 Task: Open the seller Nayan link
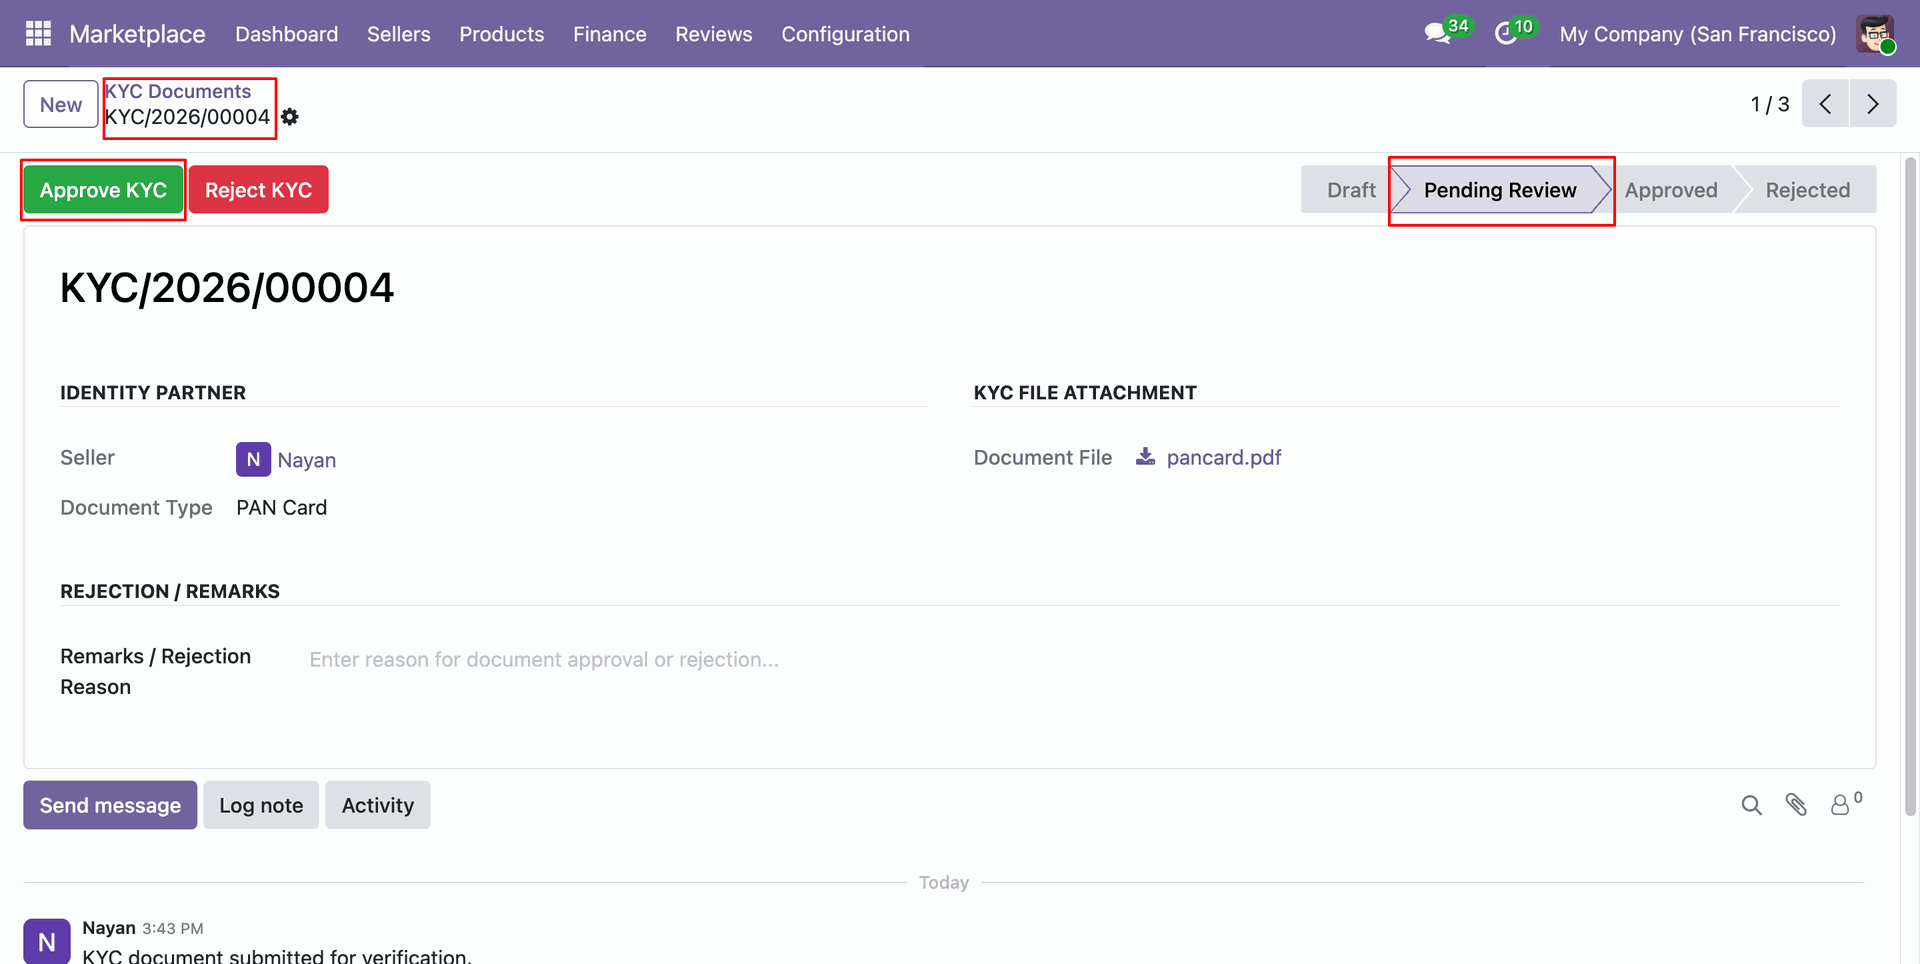point(307,460)
